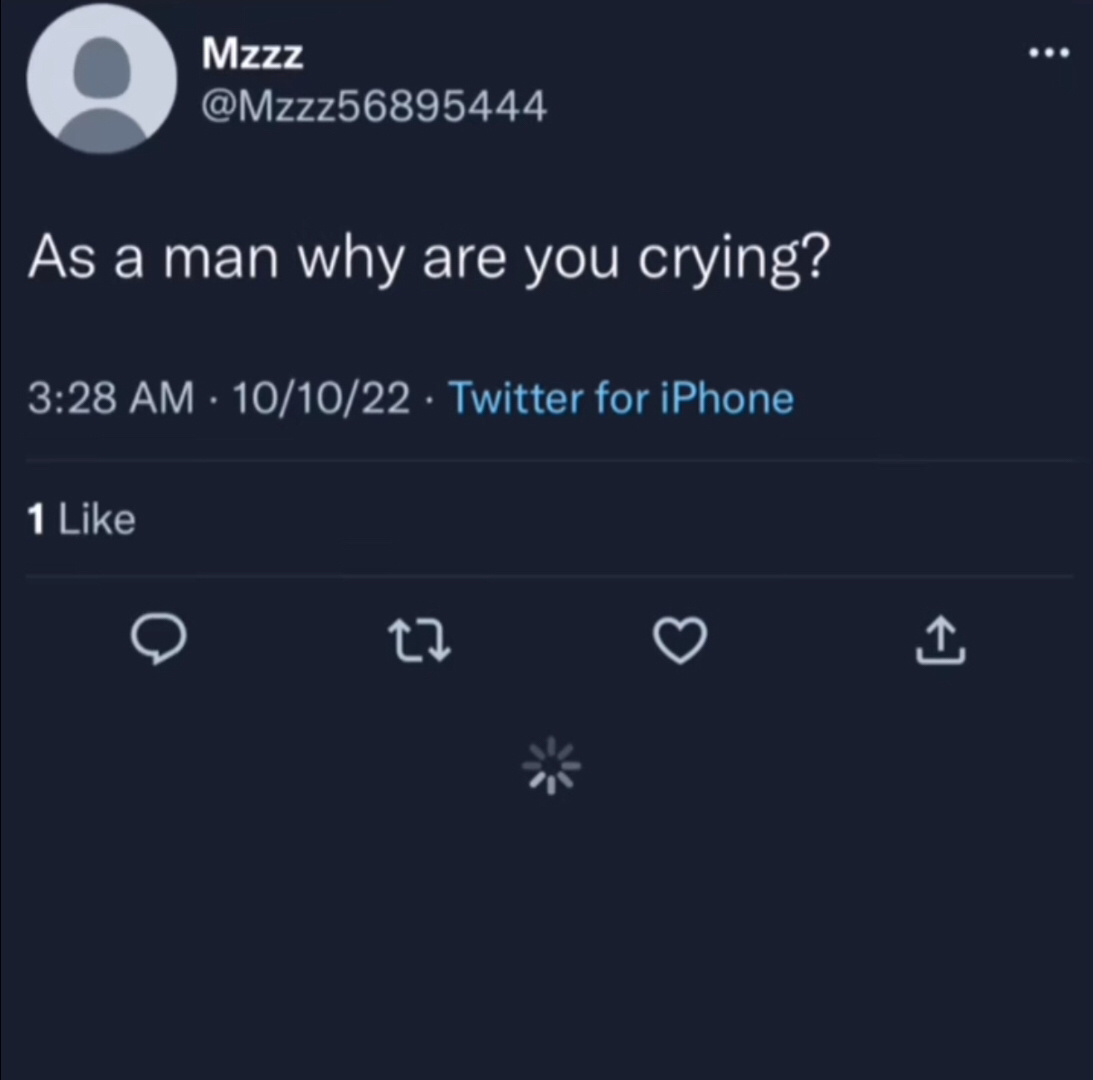This screenshot has height=1080, width=1093.
Task: Click the word "Like" beside the count
Action: (x=97, y=519)
